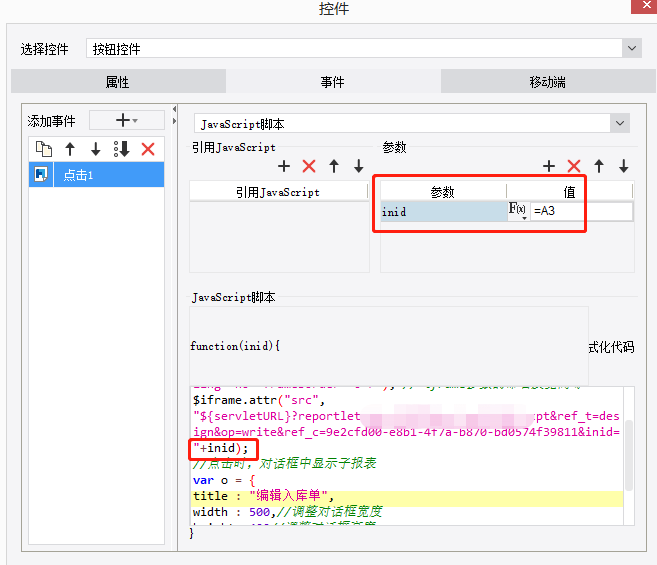Switch to the 属性 tab

point(118,81)
